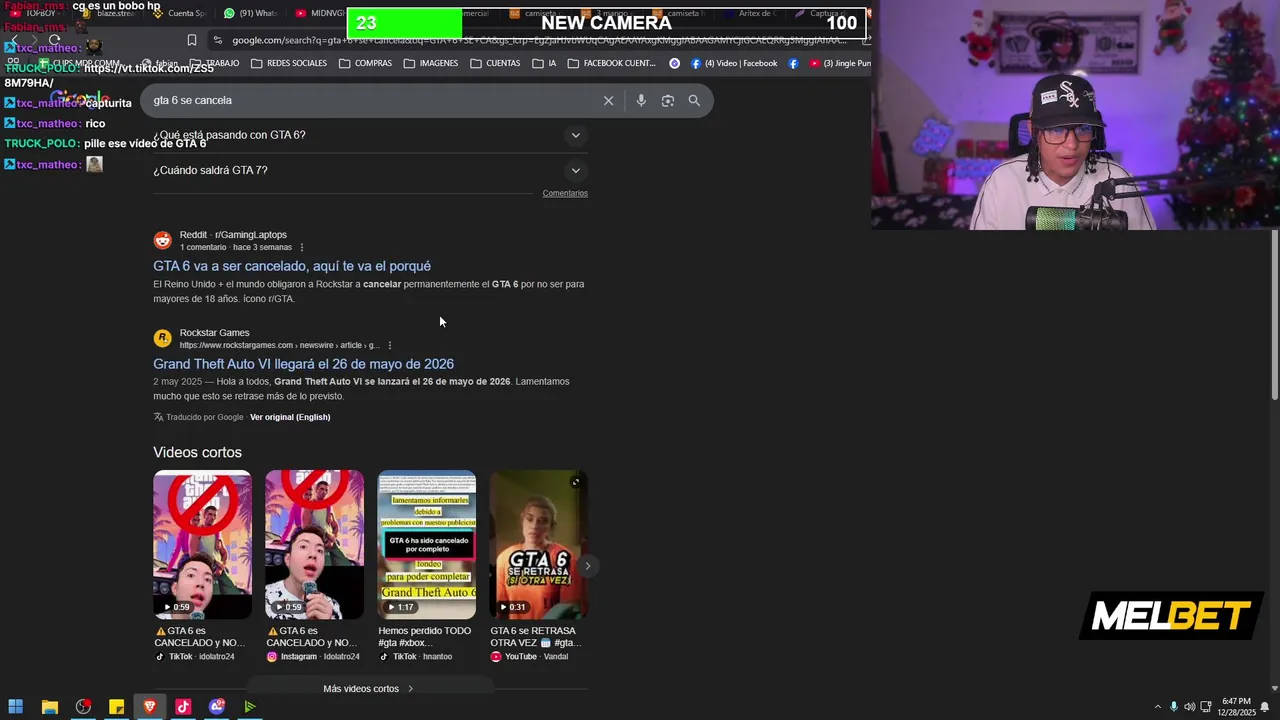Viewport: 1280px width, 720px height.
Task: Open Sticky Notes from the taskbar
Action: coord(116,707)
